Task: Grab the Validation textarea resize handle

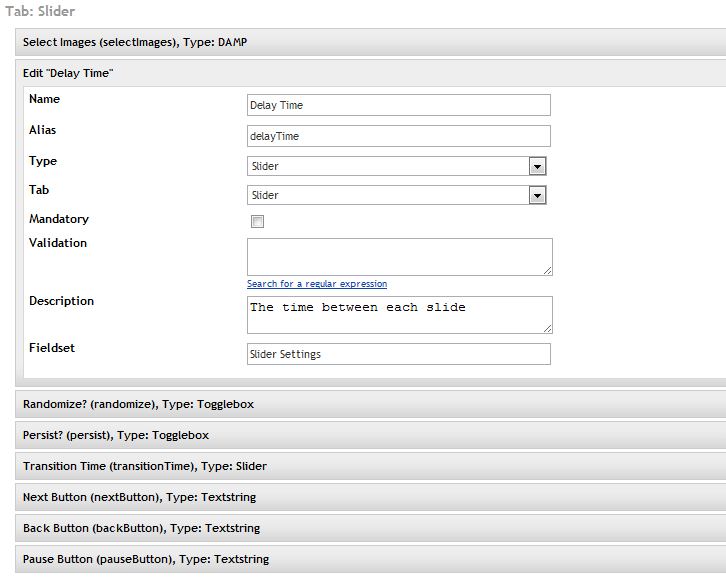Action: 547,270
